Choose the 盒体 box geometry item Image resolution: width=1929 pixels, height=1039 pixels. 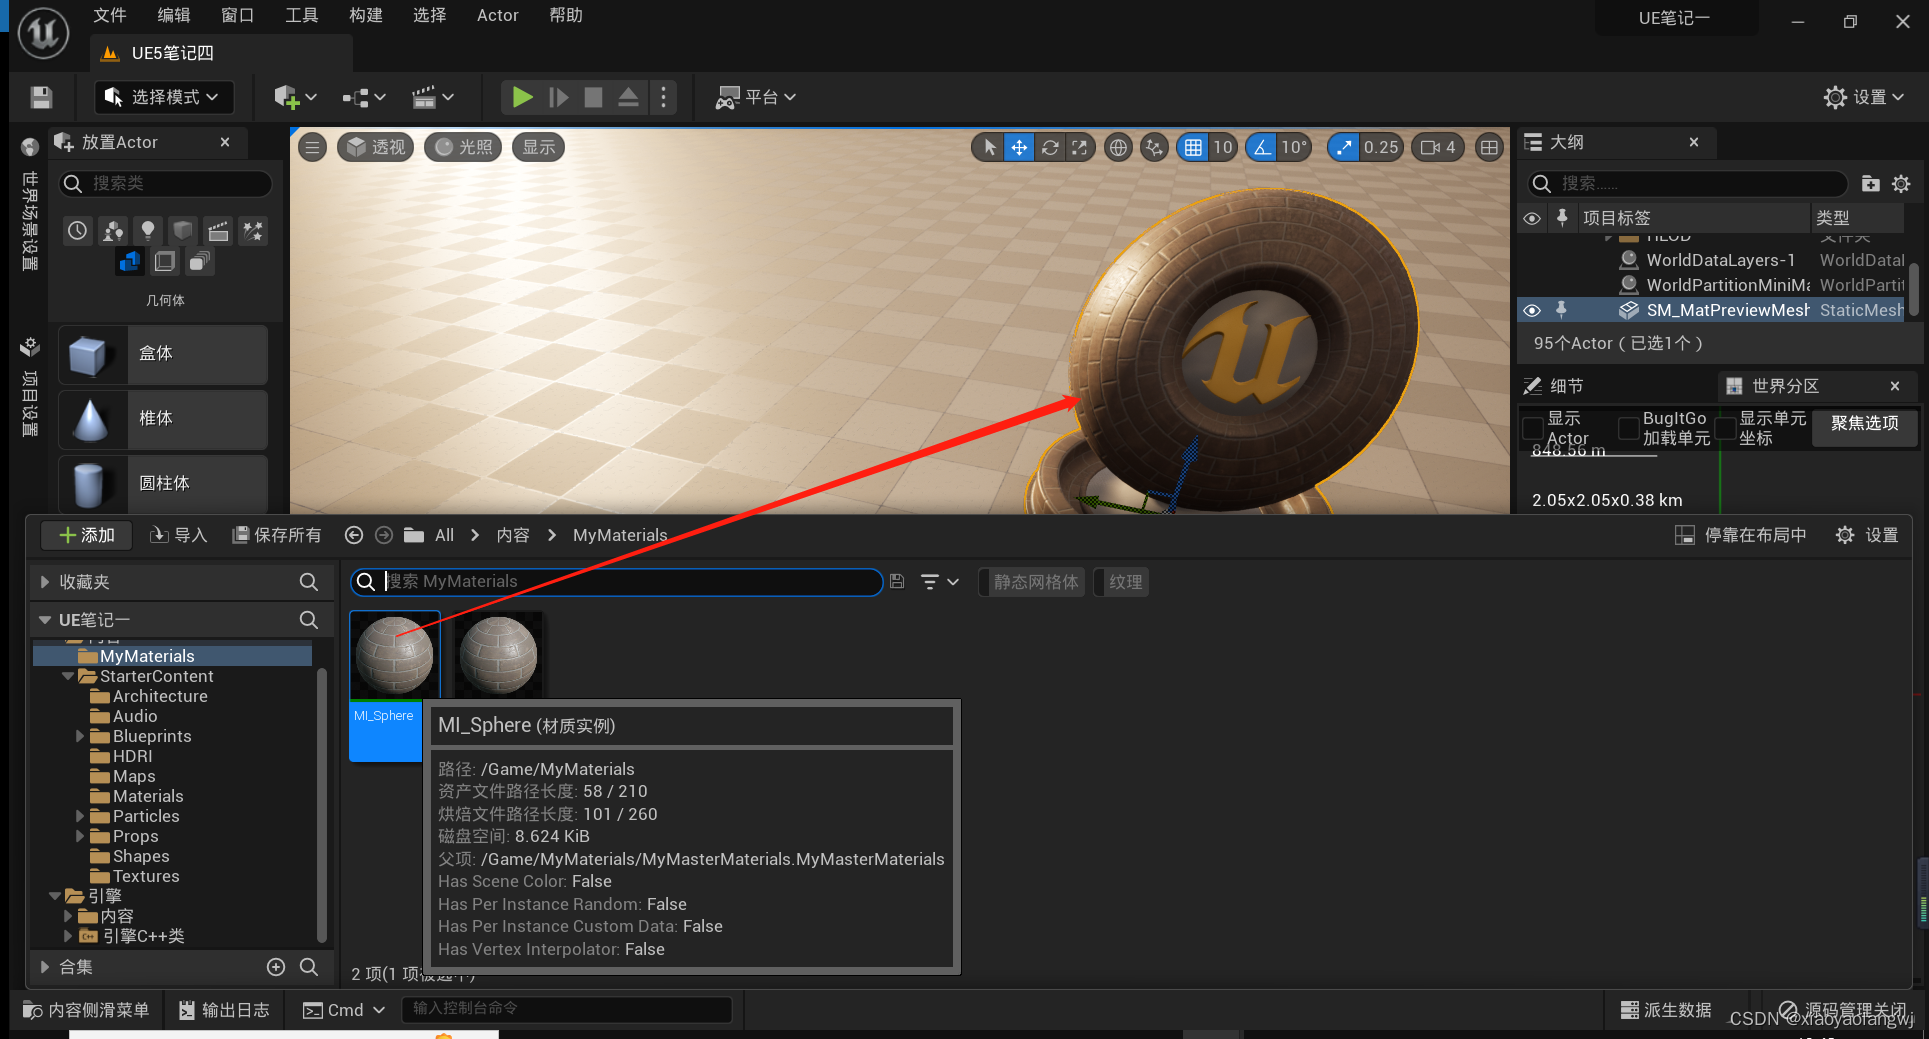coord(163,354)
